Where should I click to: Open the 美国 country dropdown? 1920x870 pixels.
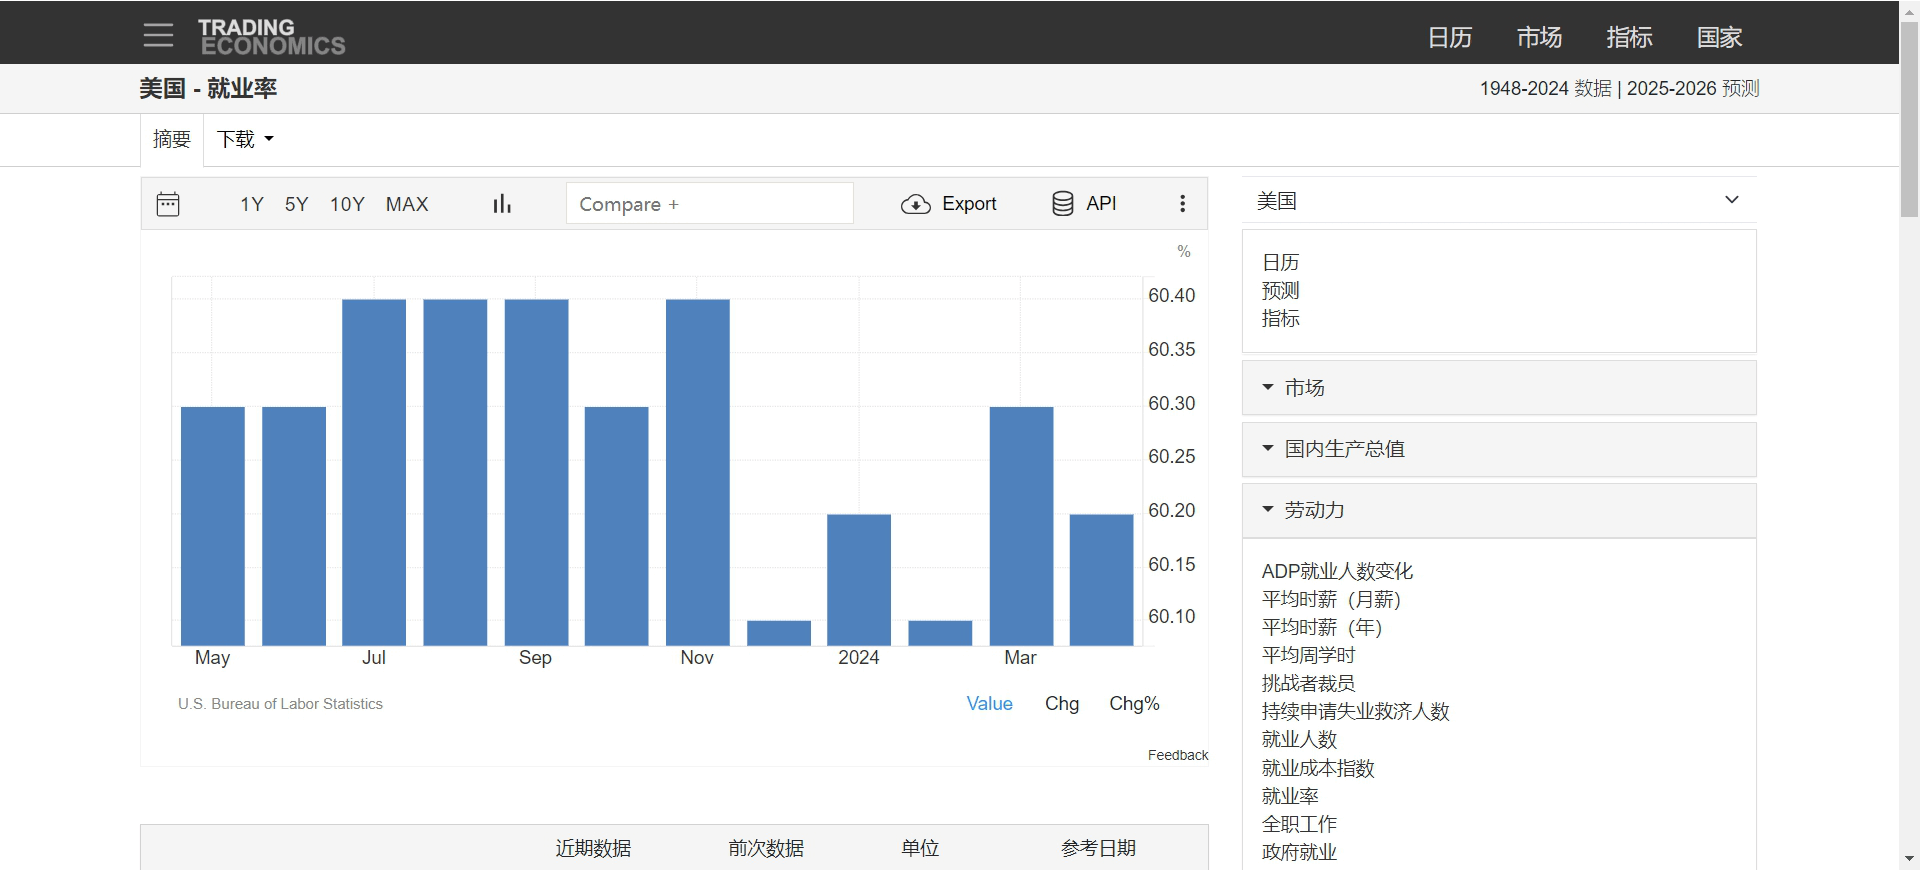[1498, 200]
